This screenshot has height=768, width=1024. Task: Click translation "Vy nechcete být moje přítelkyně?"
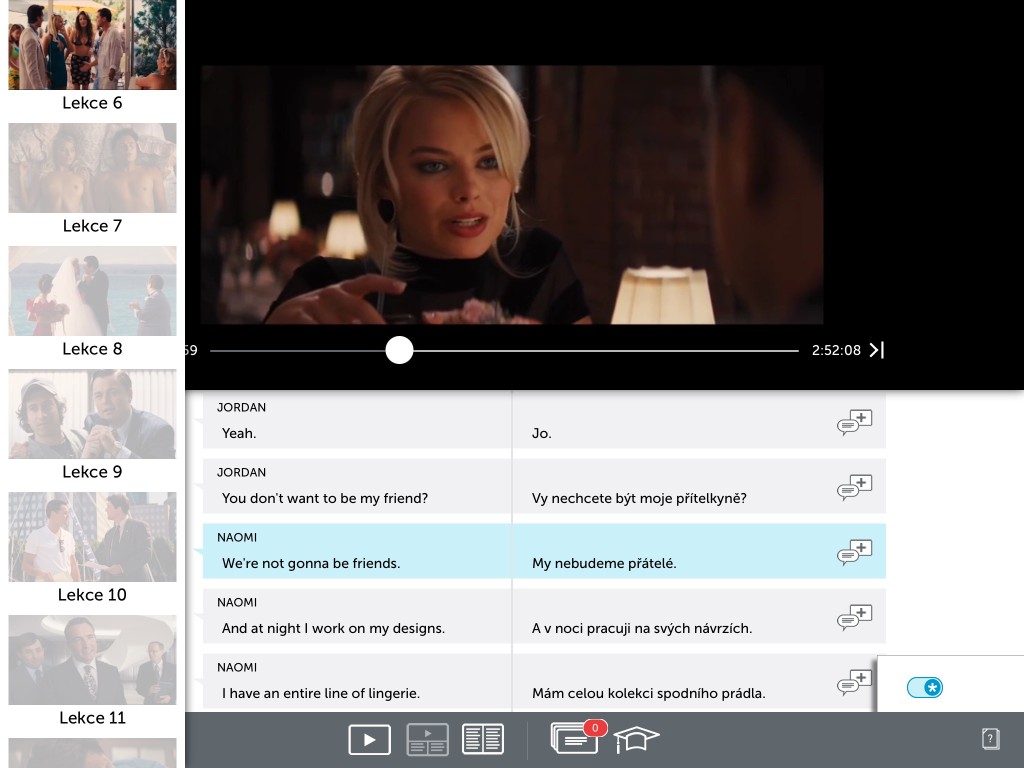(639, 498)
